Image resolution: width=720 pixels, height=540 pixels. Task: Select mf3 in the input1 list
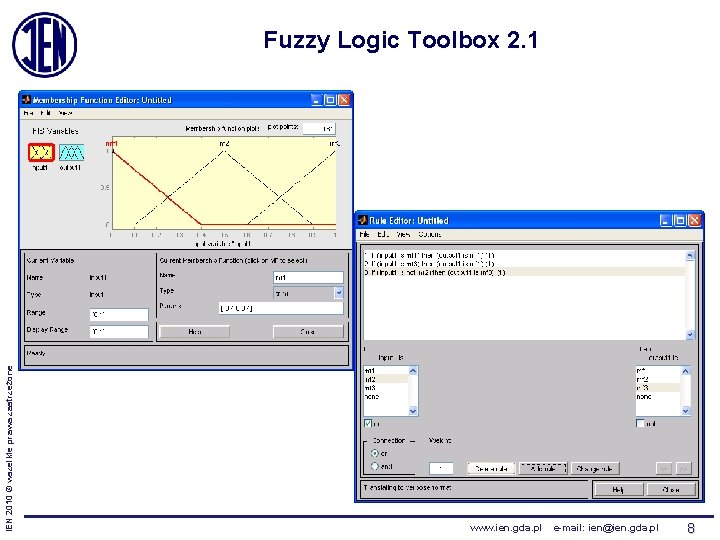(x=386, y=388)
